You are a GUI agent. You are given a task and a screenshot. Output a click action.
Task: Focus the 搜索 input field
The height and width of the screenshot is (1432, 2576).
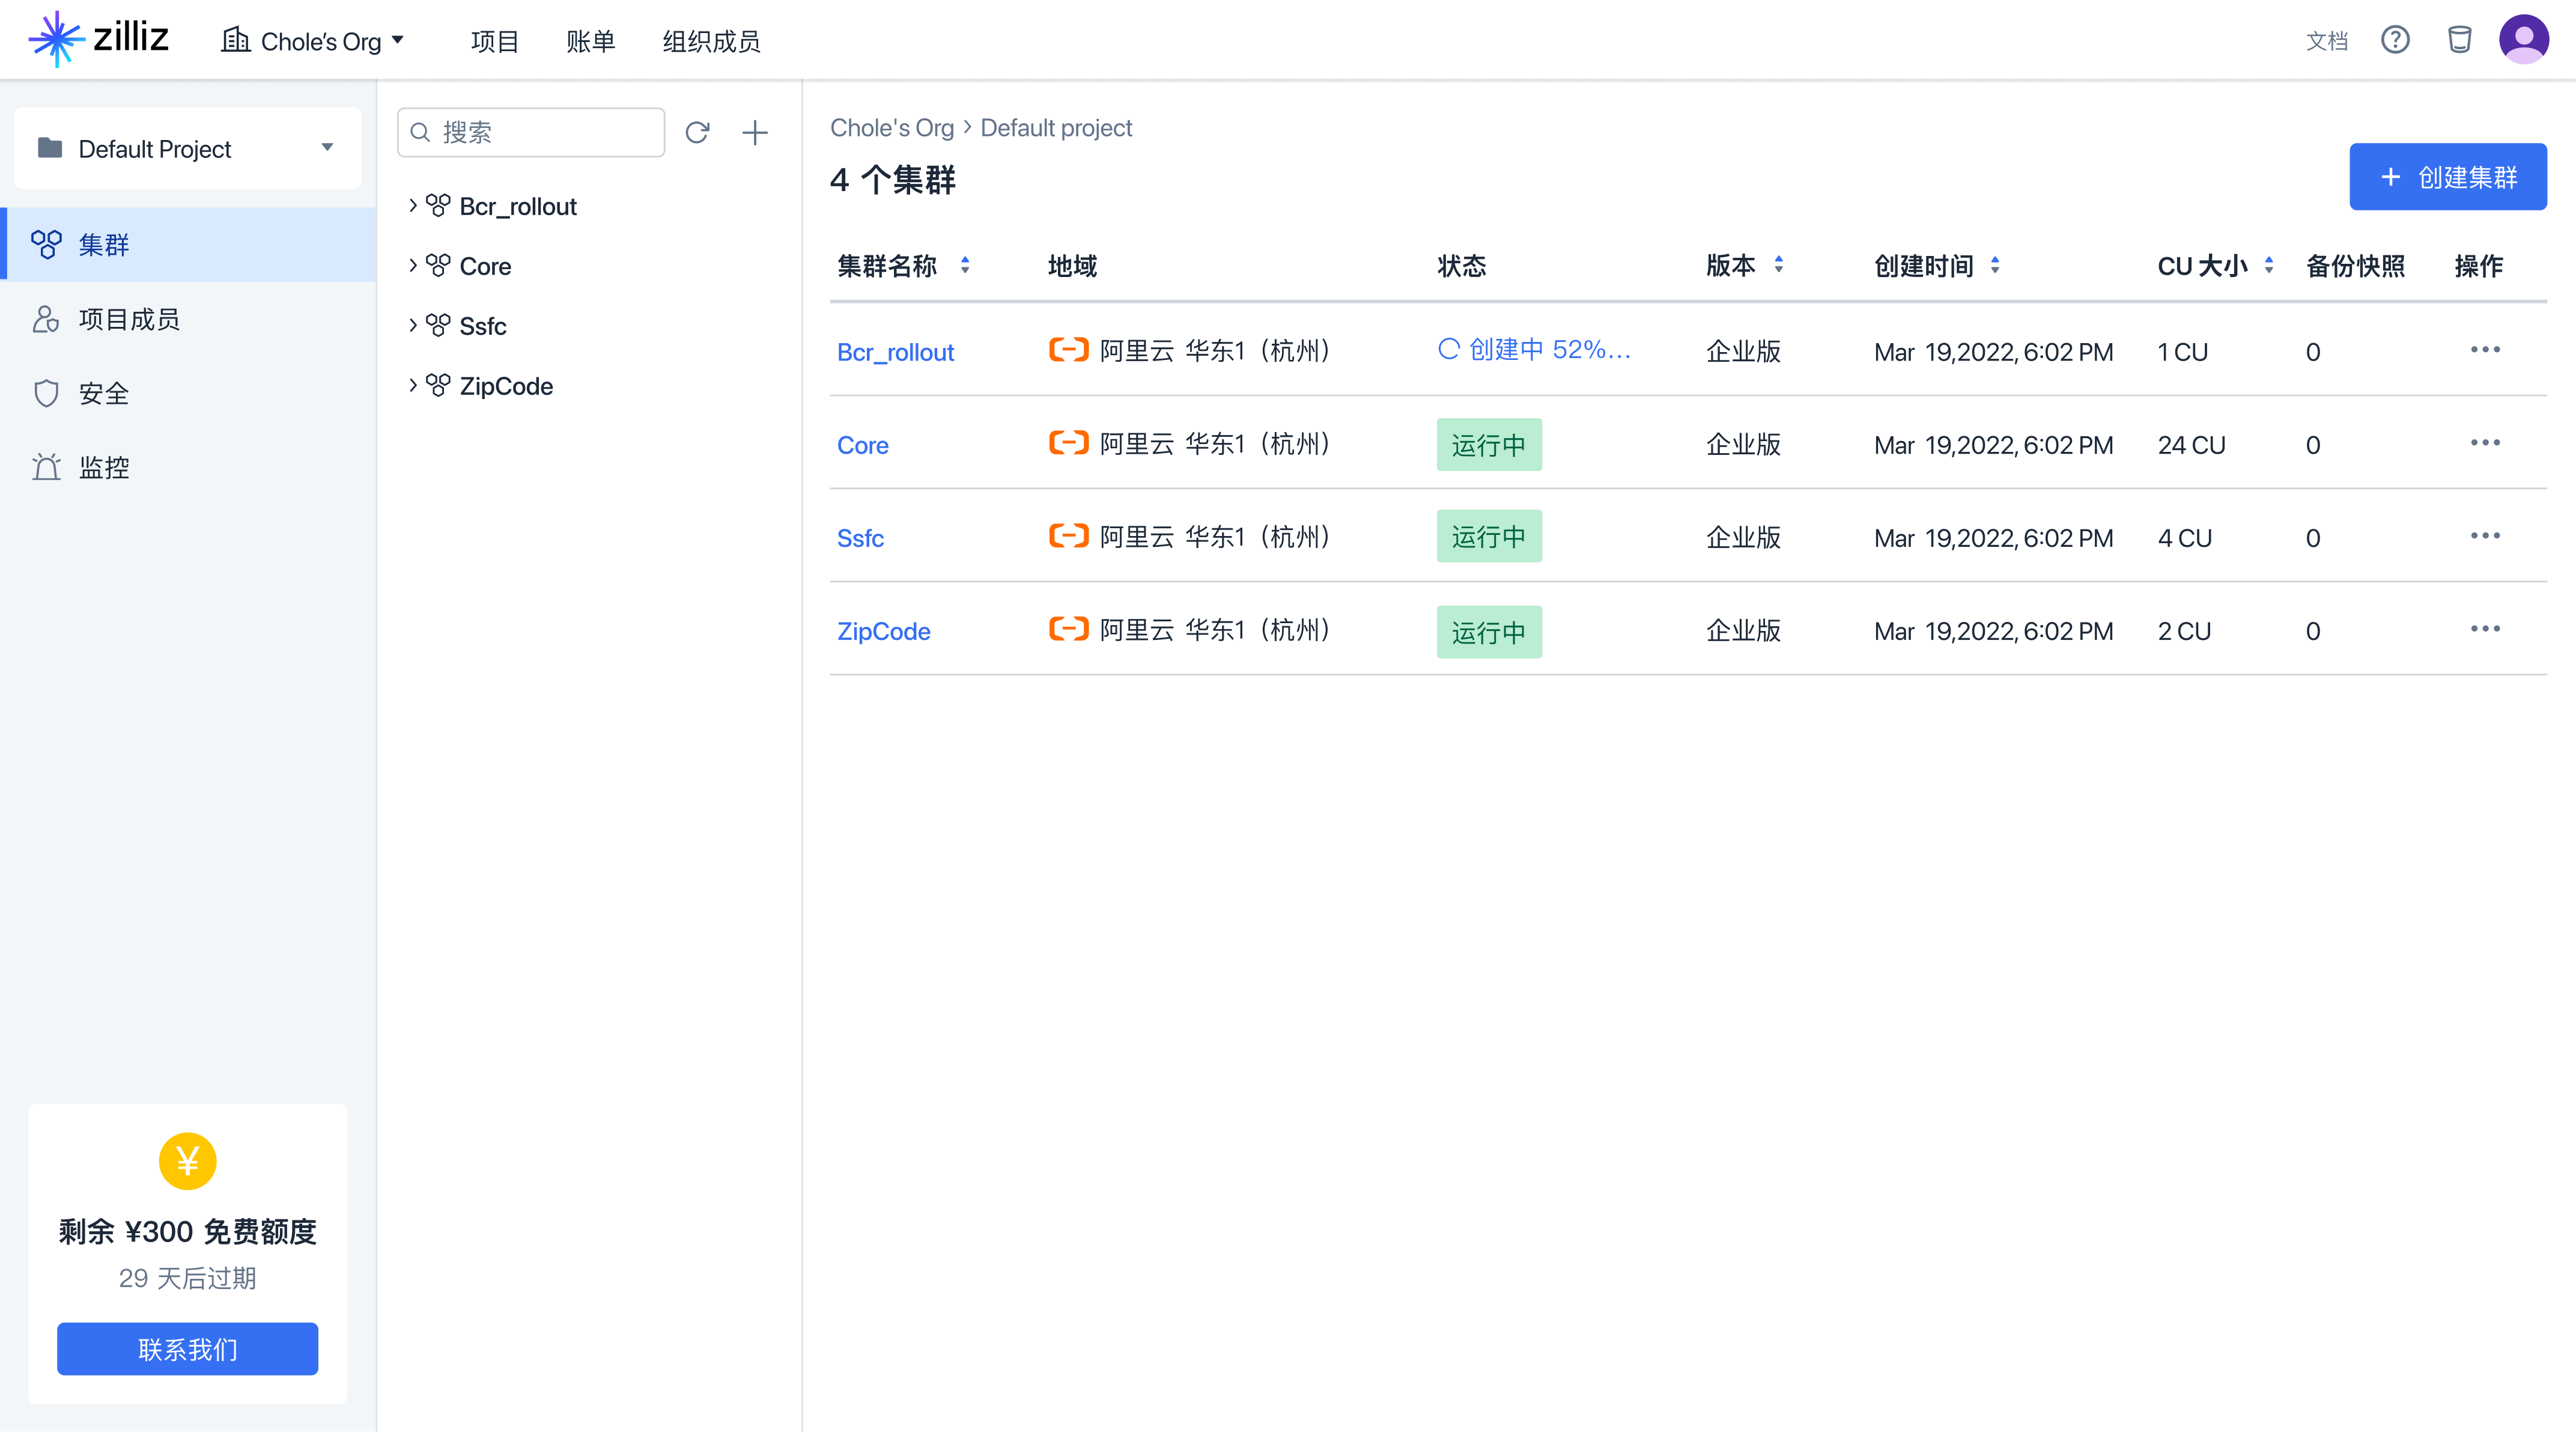(x=531, y=132)
